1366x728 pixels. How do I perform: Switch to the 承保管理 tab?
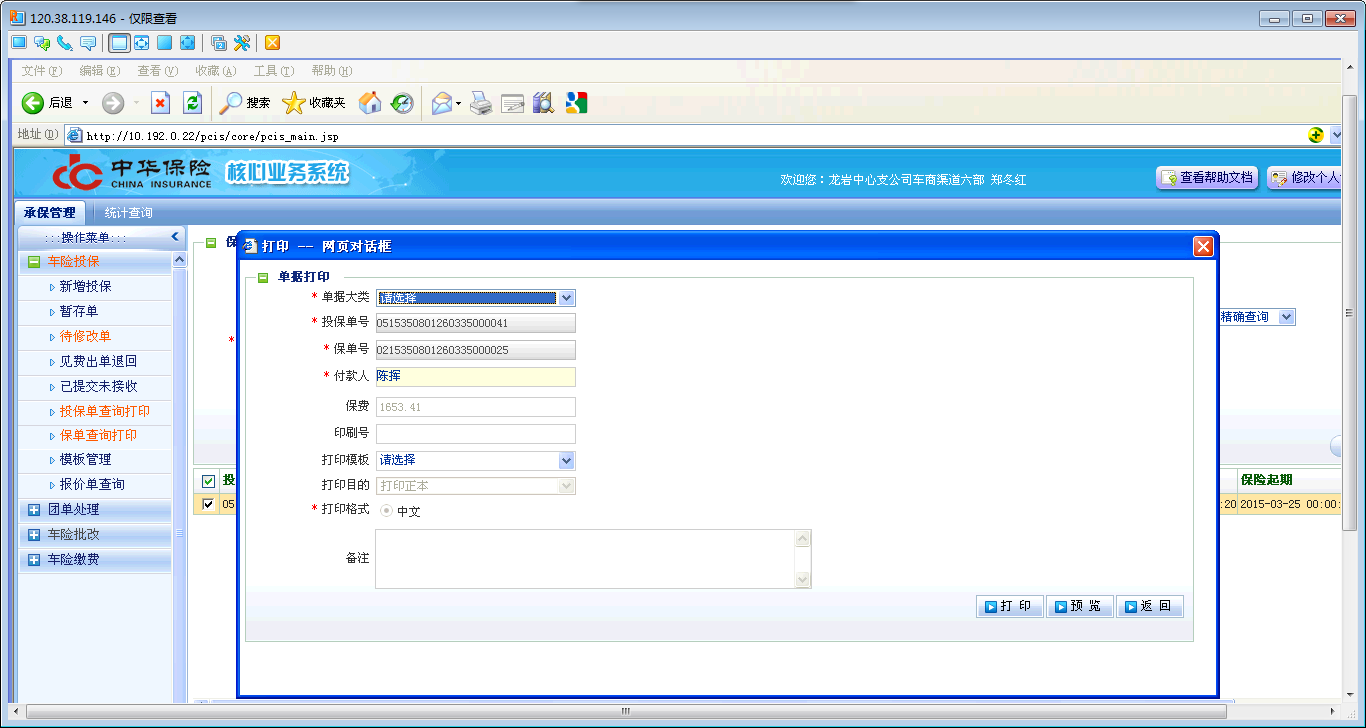[50, 213]
